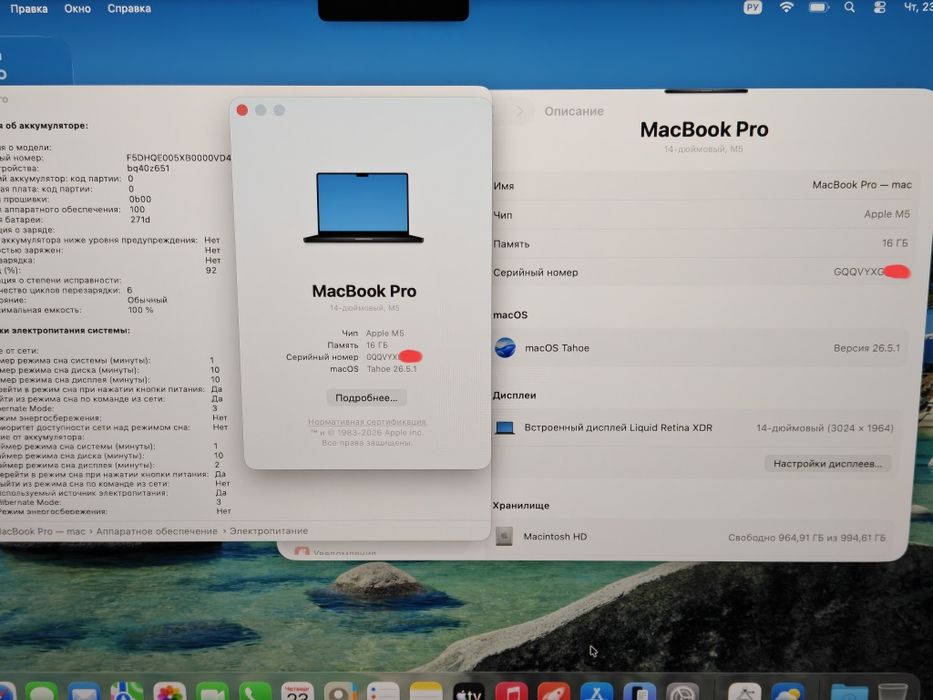933x700 pixels.
Task: Close the About This Mac window
Action: tap(242, 110)
